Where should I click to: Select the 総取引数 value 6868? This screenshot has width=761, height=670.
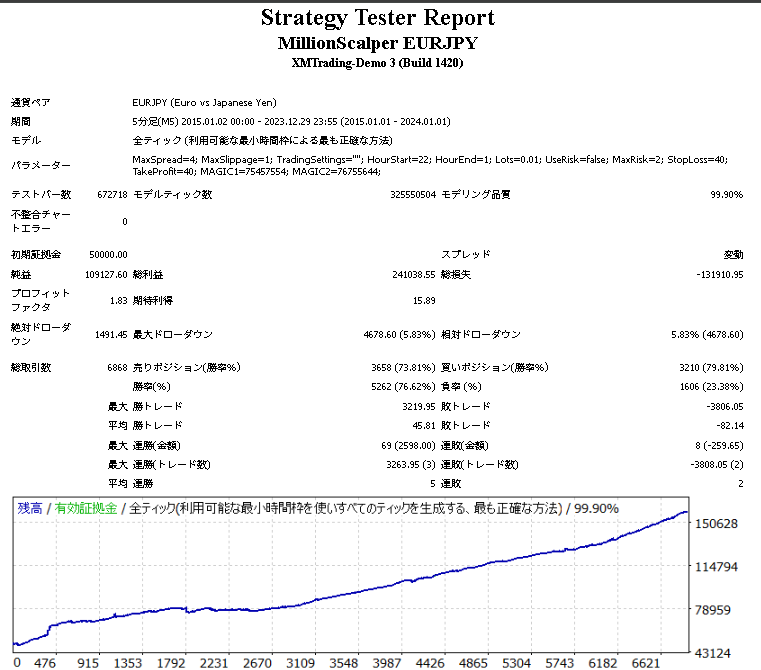(x=117, y=368)
